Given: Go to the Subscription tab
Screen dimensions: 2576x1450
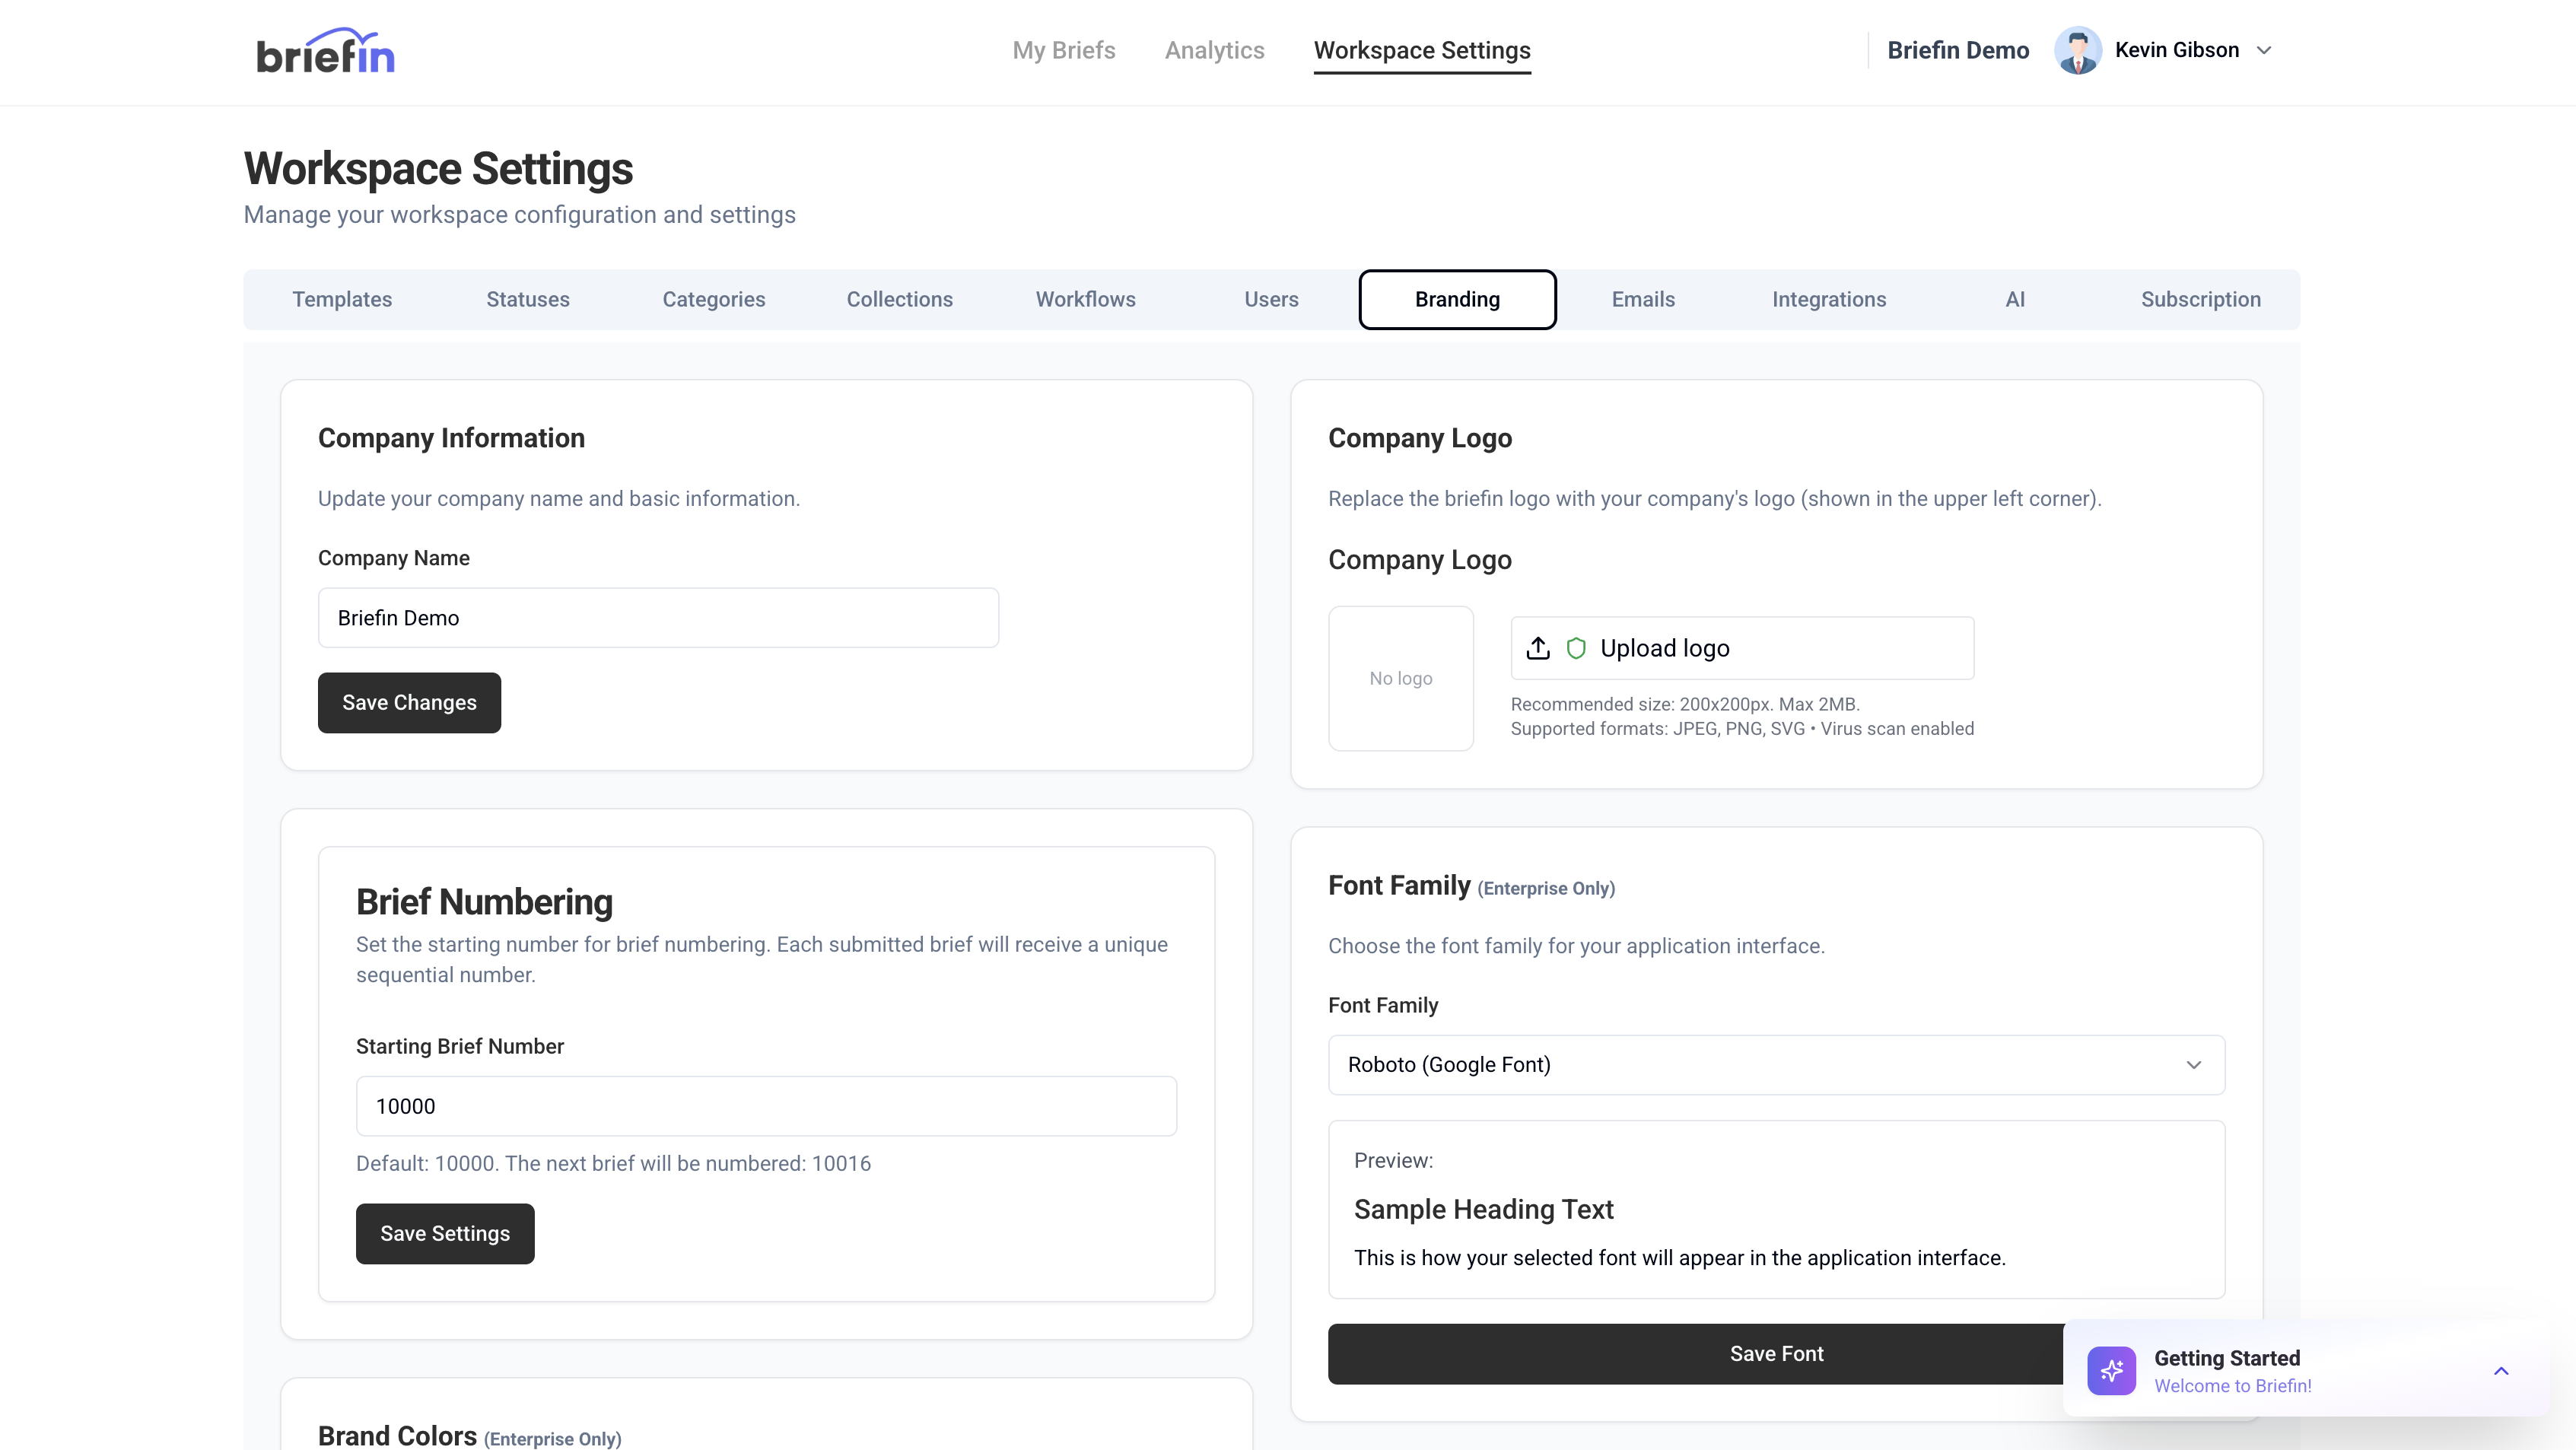Looking at the screenshot, I should 2200,299.
